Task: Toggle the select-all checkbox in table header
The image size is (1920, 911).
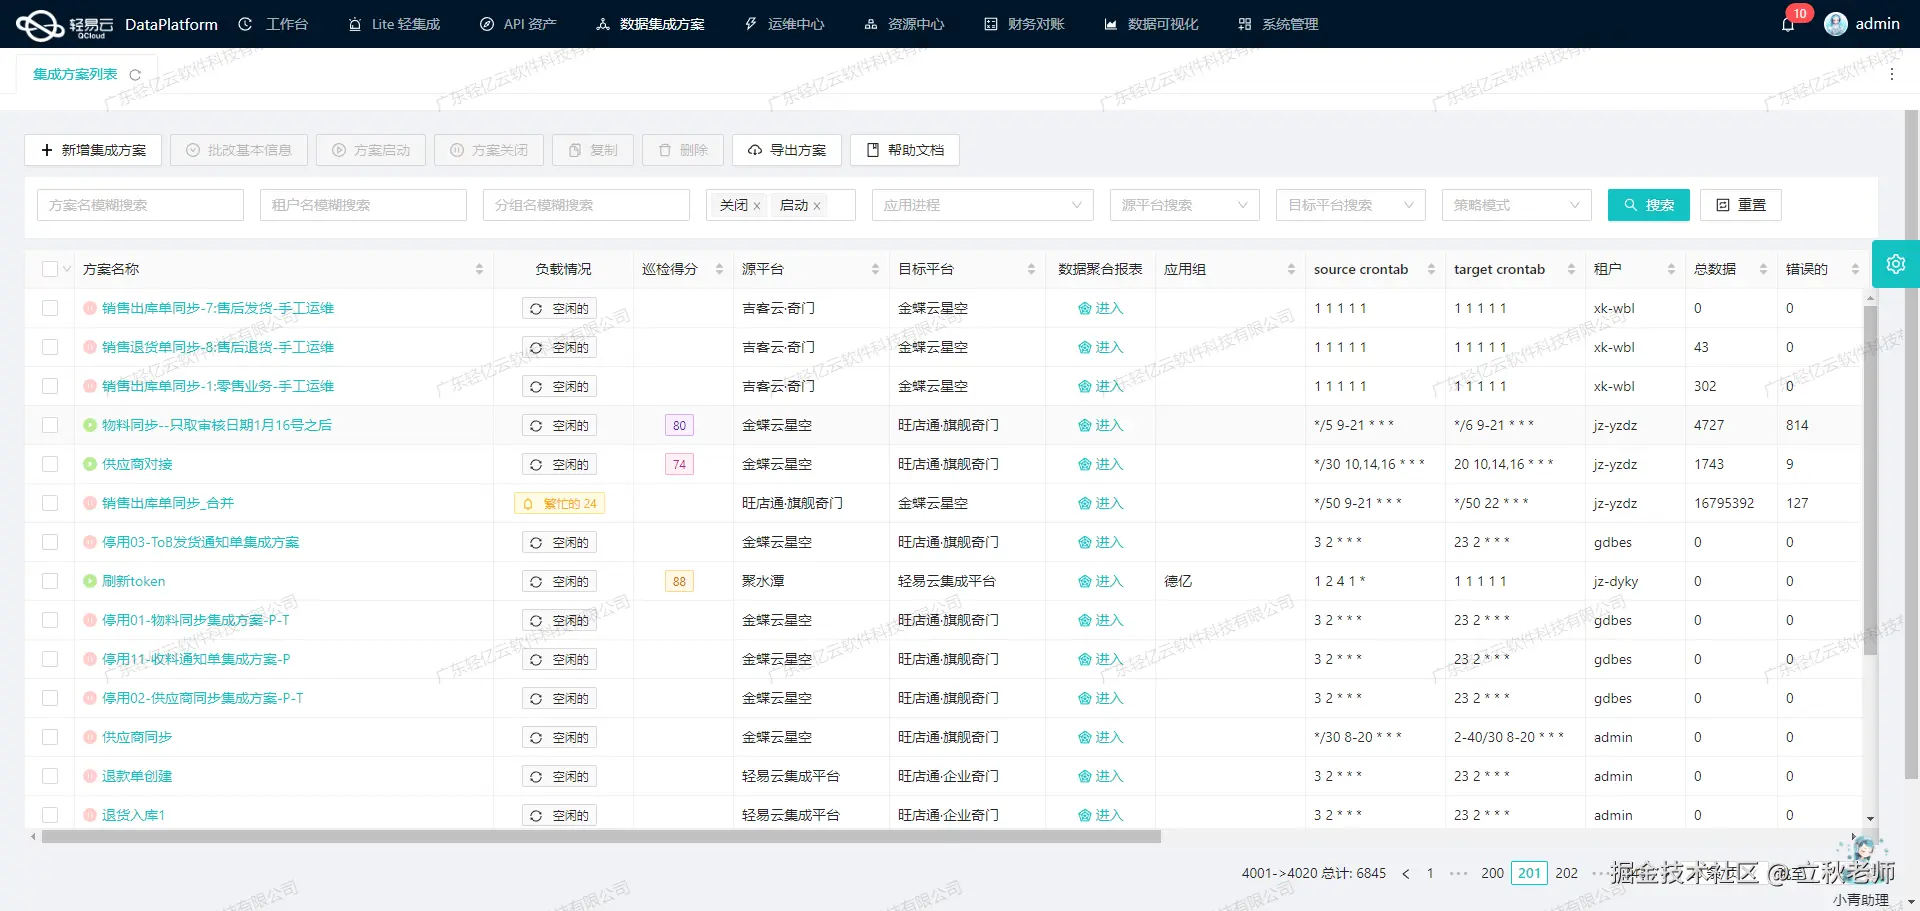Action: 50,268
